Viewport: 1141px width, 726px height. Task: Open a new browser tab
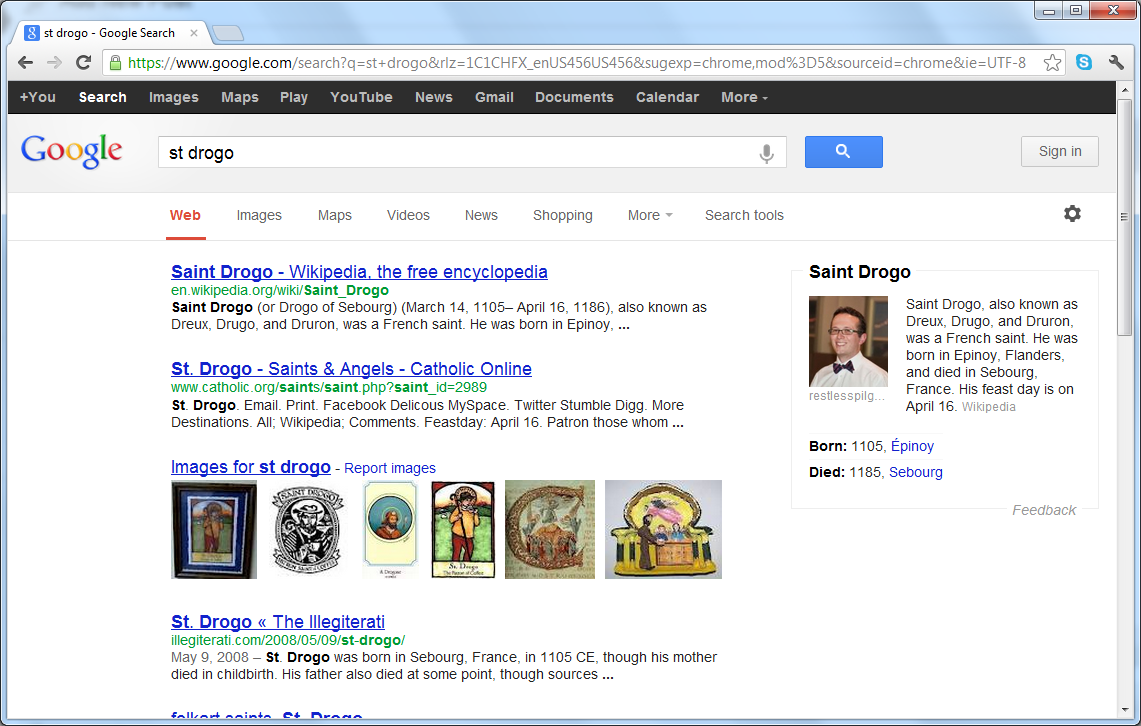[x=228, y=33]
